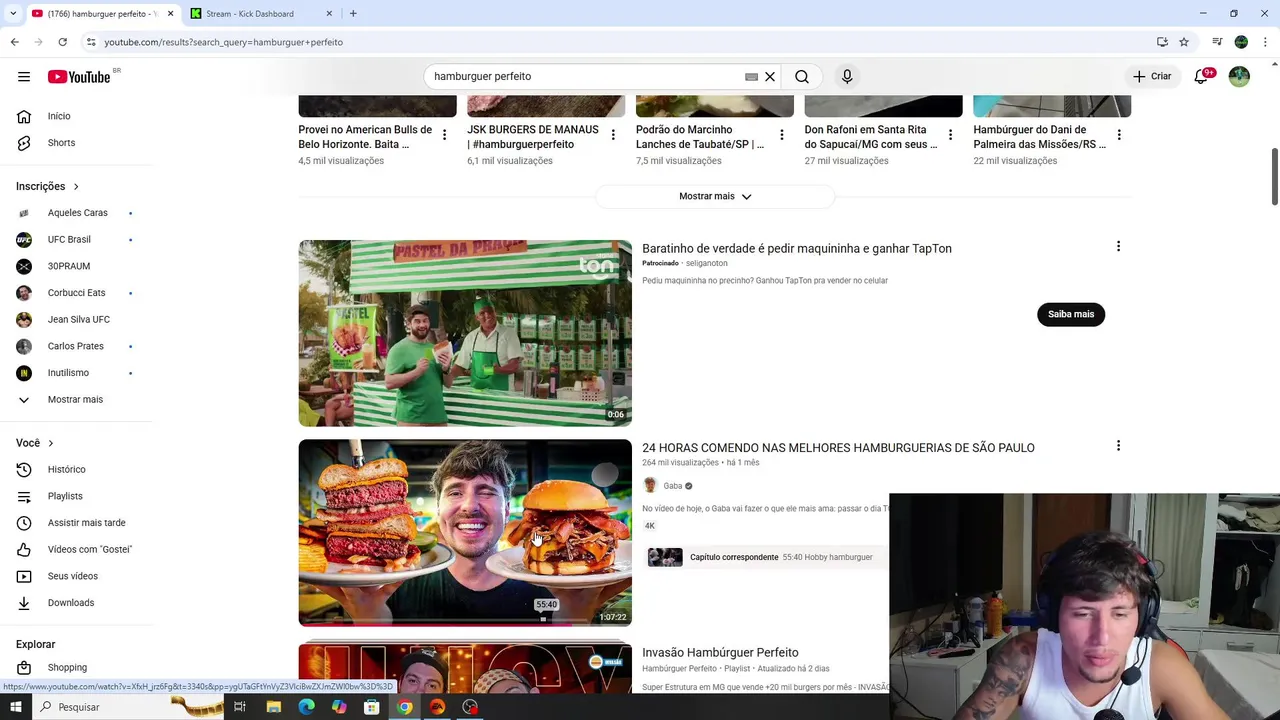The width and height of the screenshot is (1280, 720).
Task: Open the Aqueles Caras channel
Action: 78,213
